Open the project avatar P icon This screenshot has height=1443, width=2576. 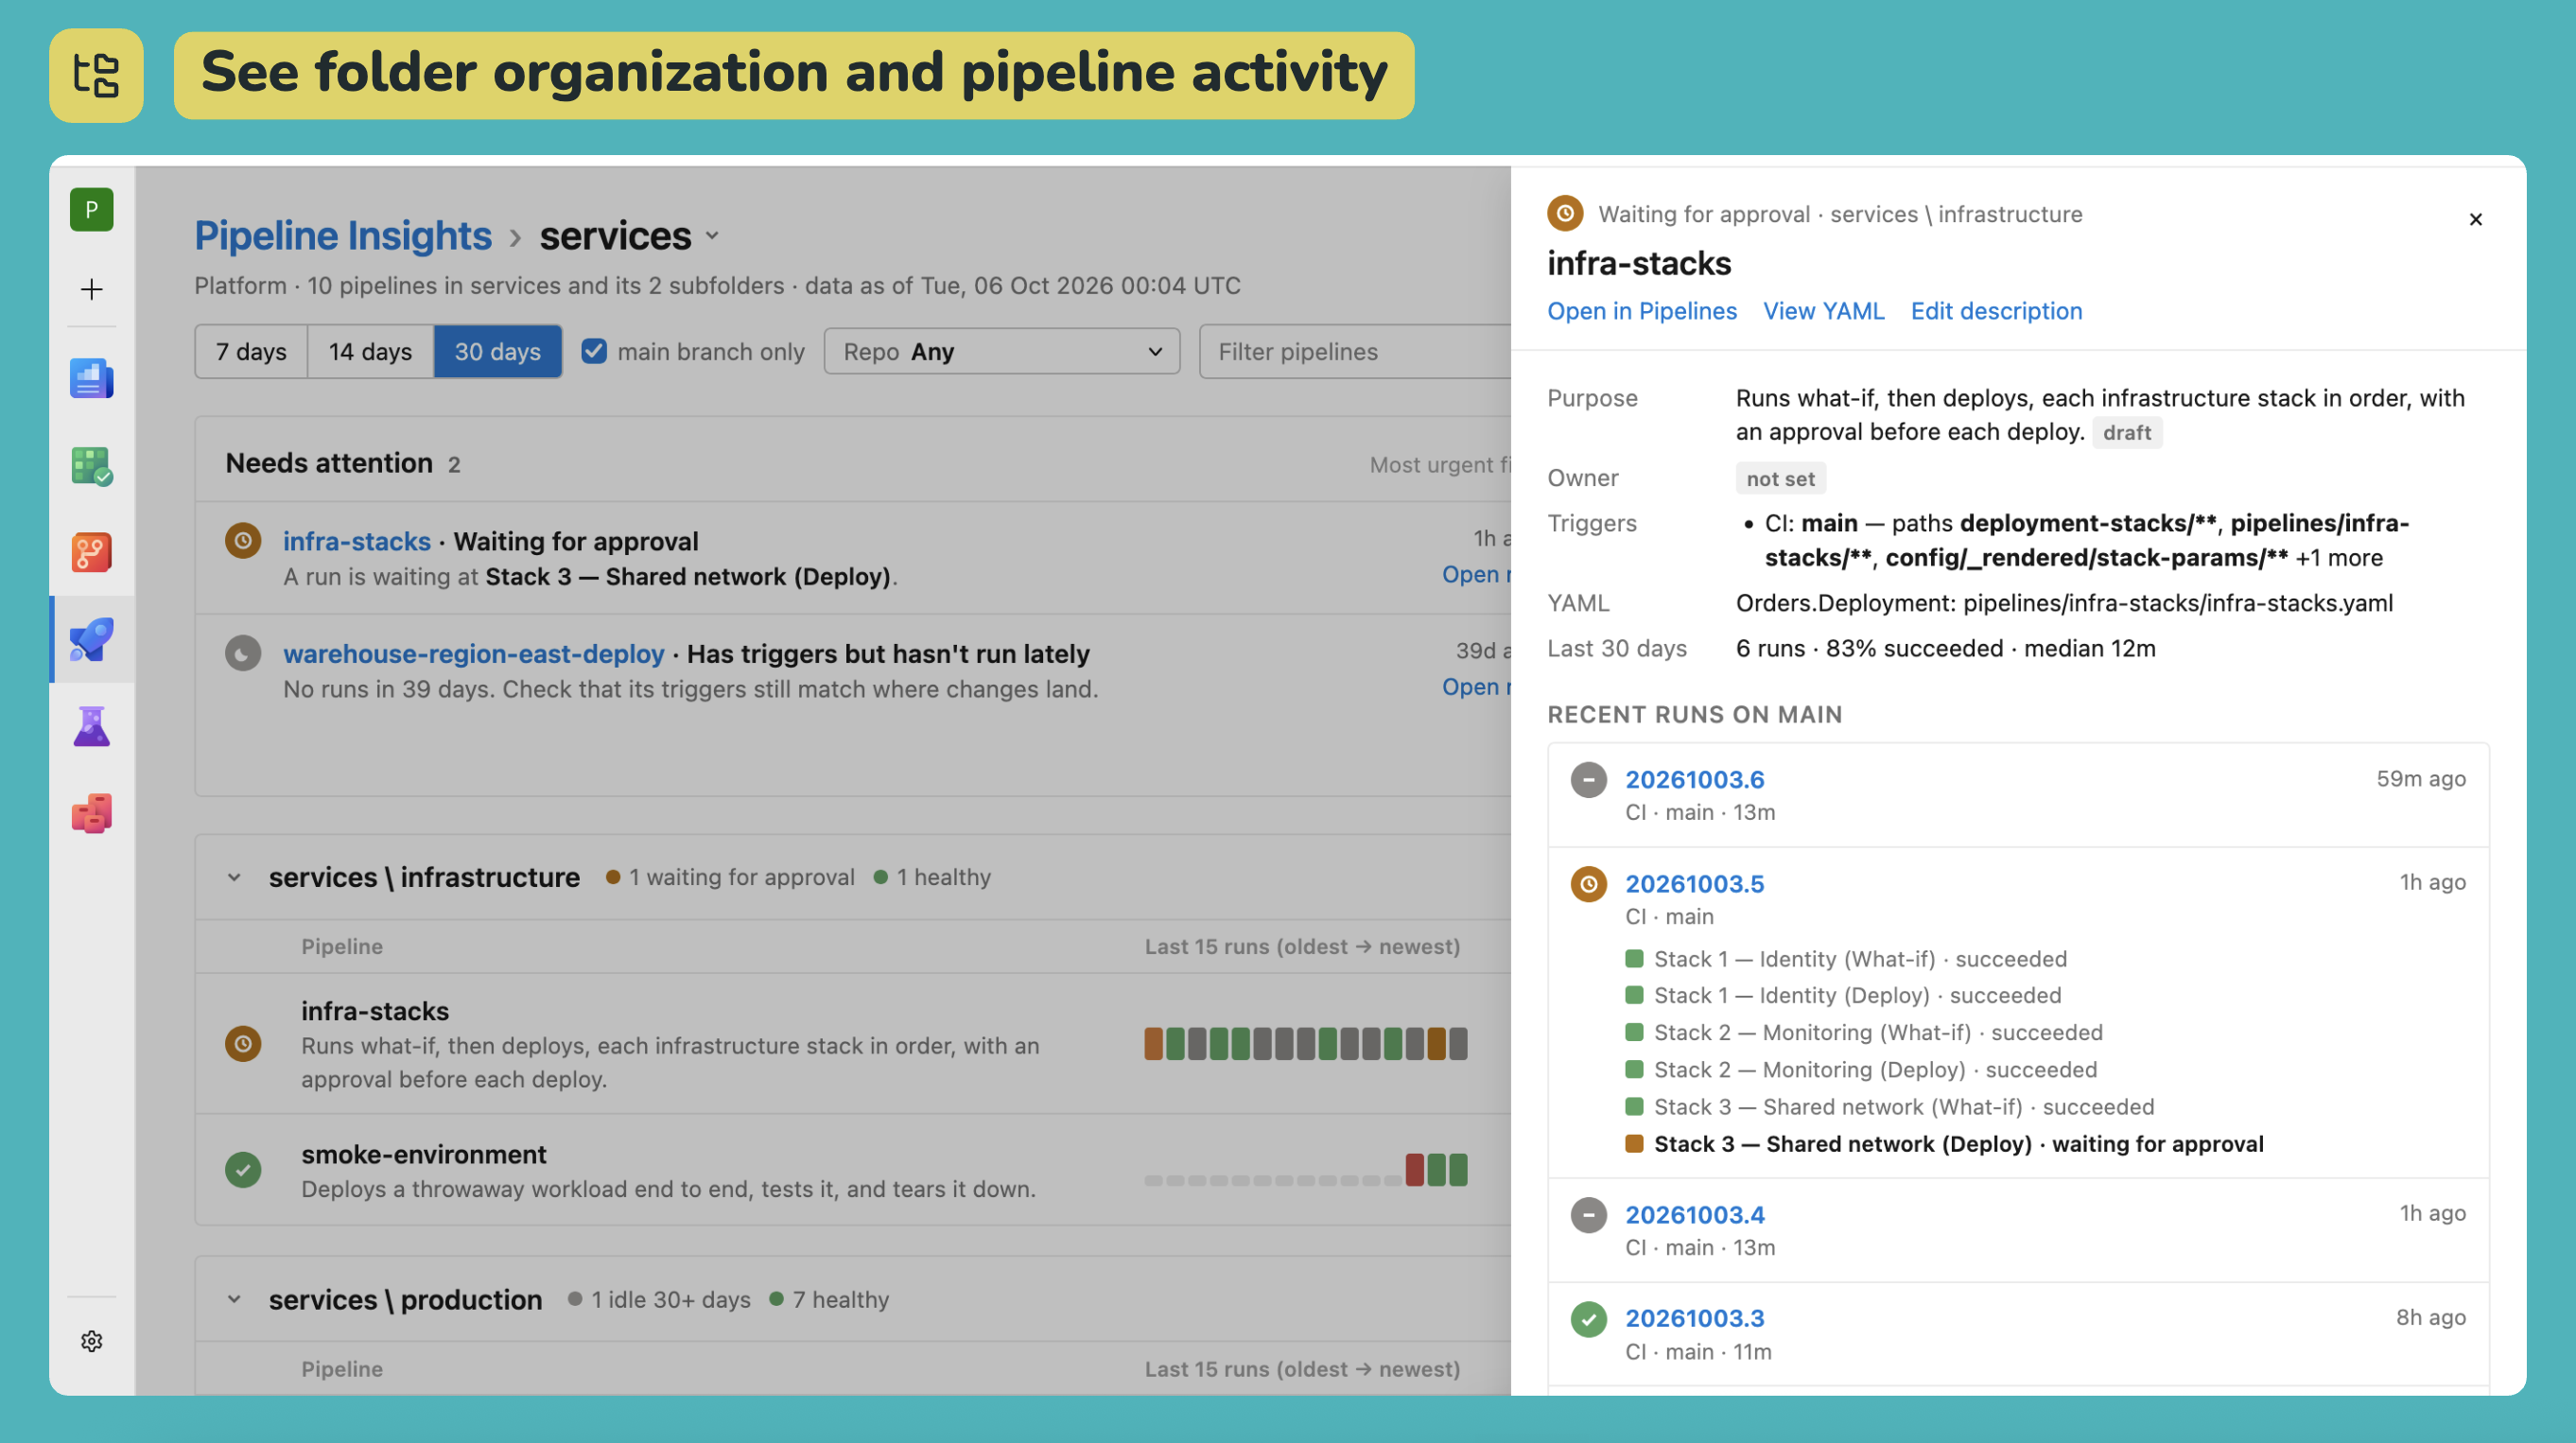[x=91, y=210]
